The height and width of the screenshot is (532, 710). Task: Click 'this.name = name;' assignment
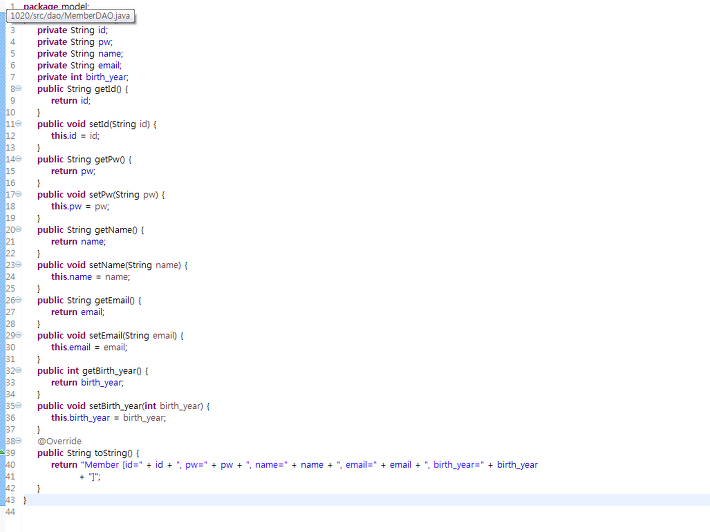coord(91,277)
